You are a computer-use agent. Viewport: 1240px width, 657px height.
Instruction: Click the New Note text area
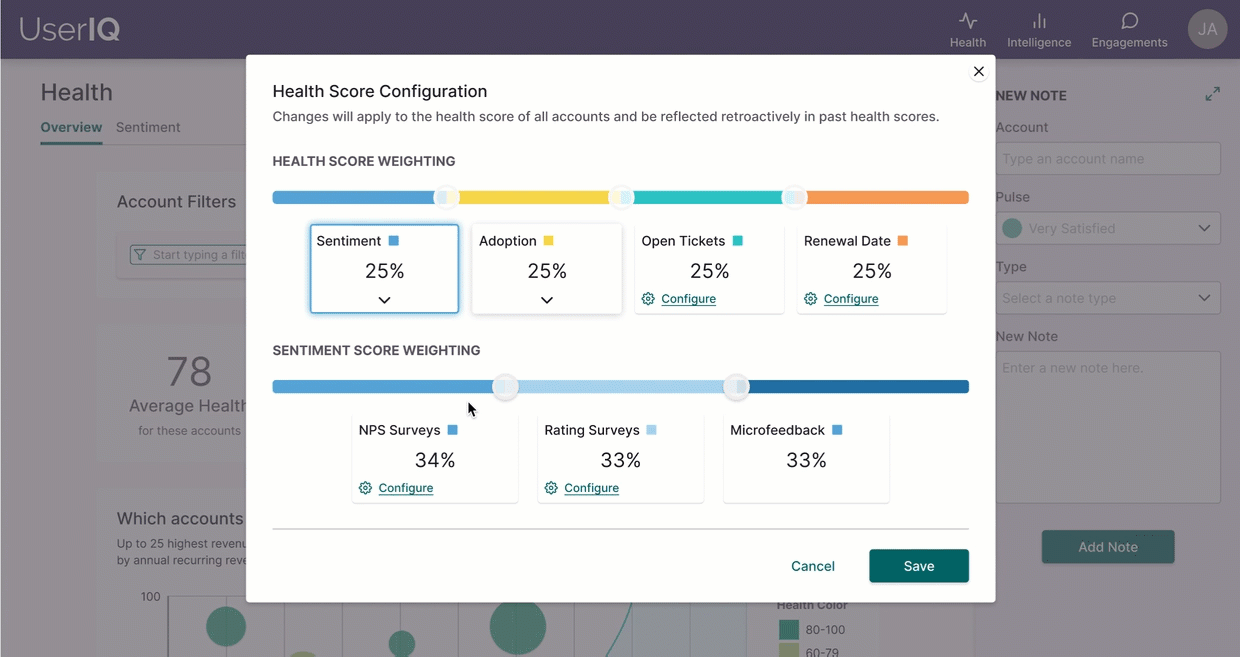pos(1108,427)
